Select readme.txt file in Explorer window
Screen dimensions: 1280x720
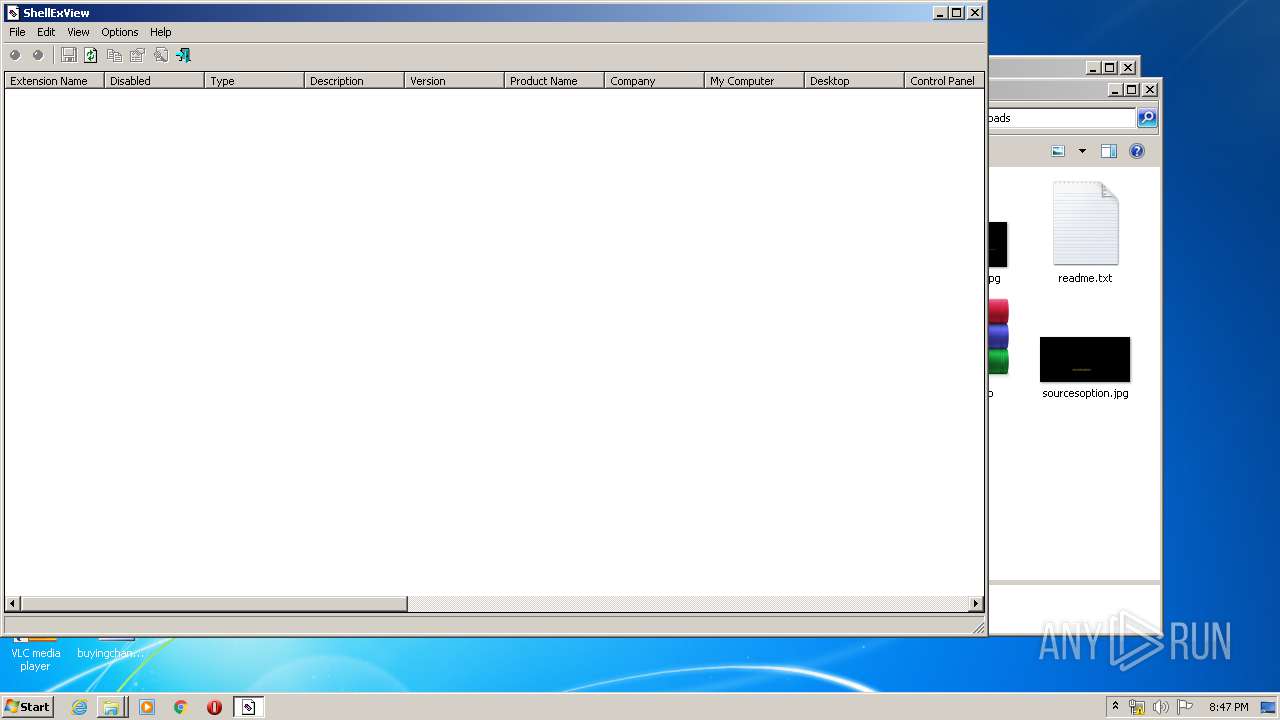(1085, 233)
